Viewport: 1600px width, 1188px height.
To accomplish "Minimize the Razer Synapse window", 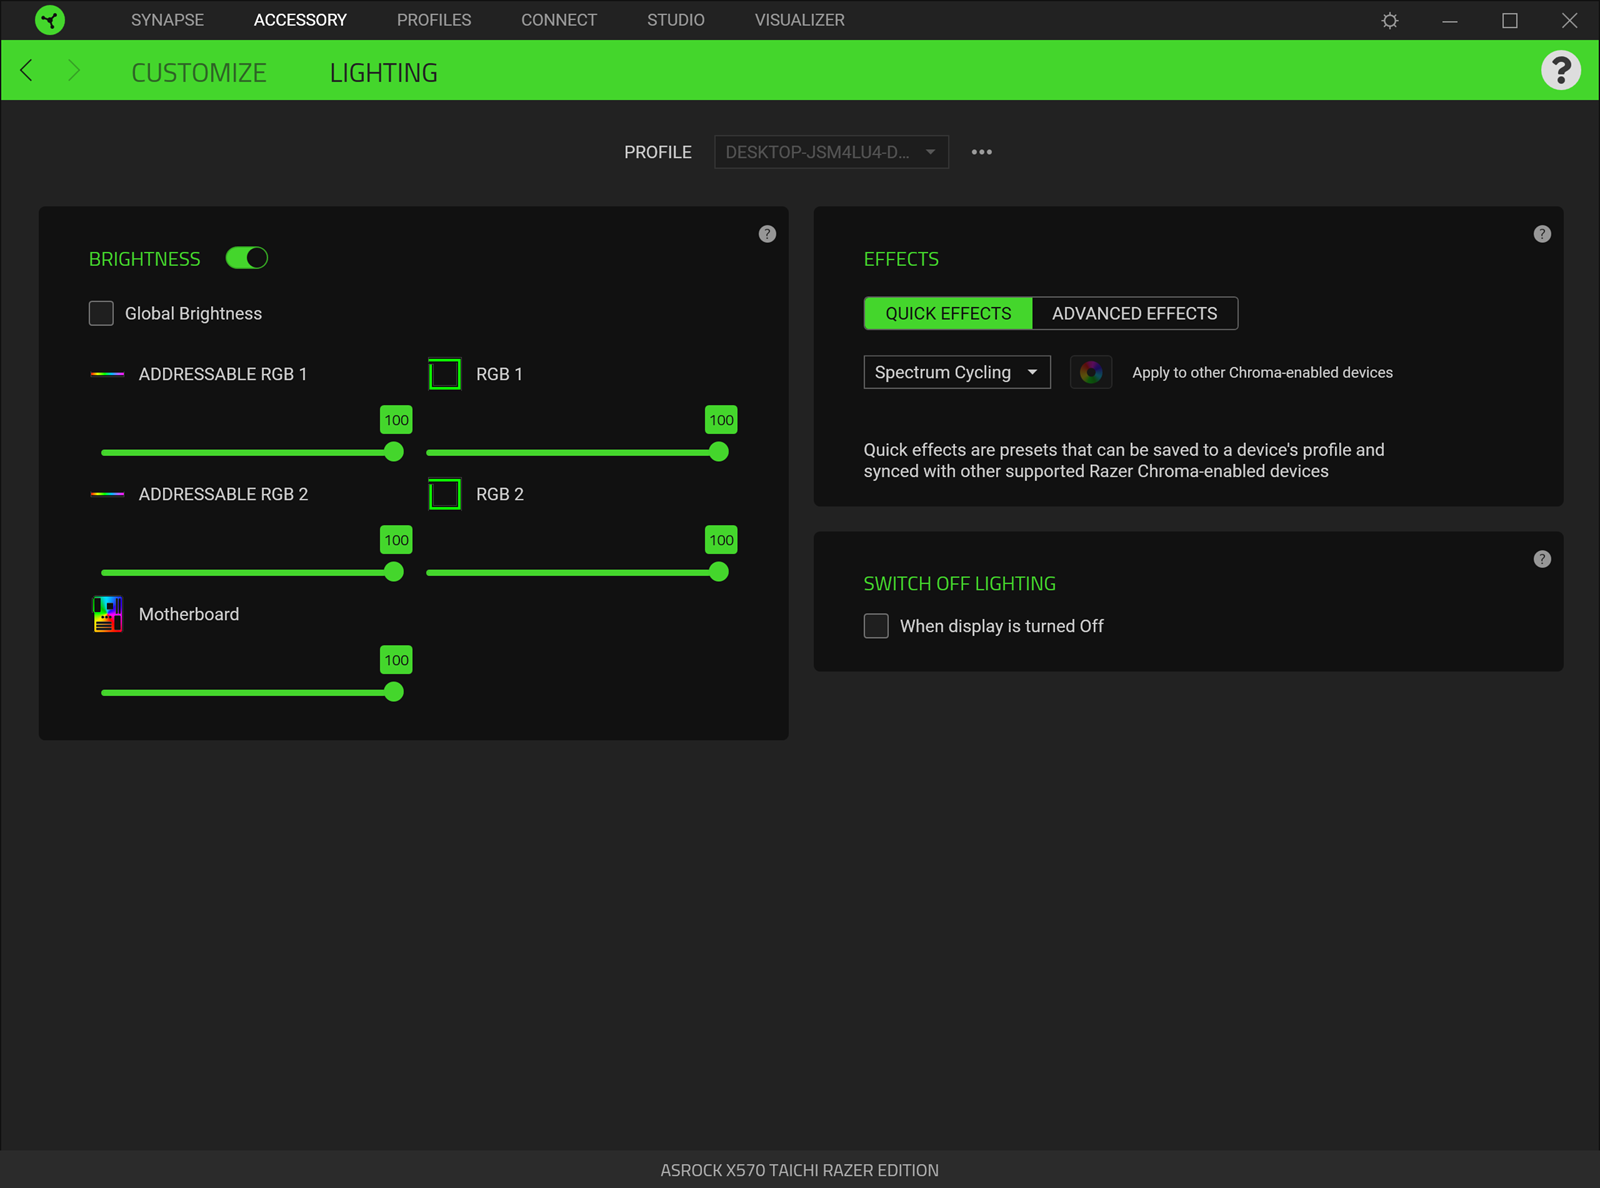I will (1450, 20).
